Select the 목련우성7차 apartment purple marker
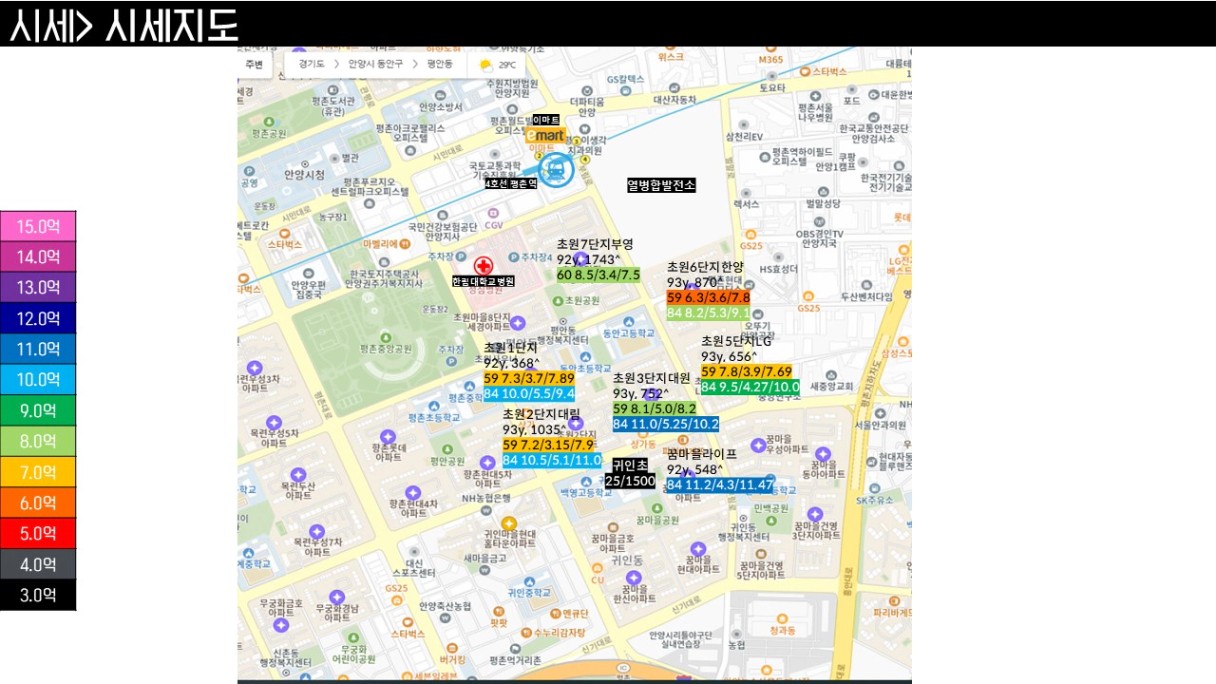The width and height of the screenshot is (1216, 684). 316,531
